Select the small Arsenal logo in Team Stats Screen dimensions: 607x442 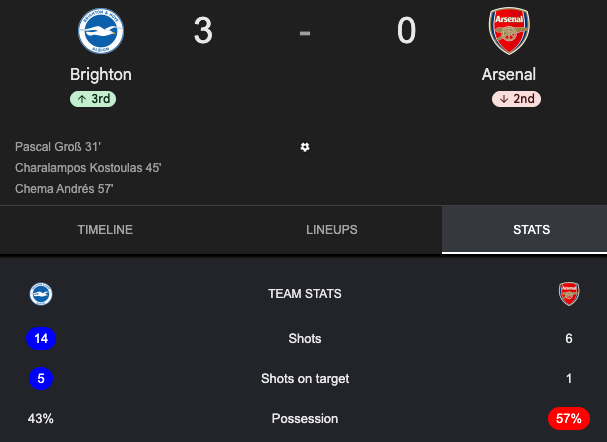point(569,294)
